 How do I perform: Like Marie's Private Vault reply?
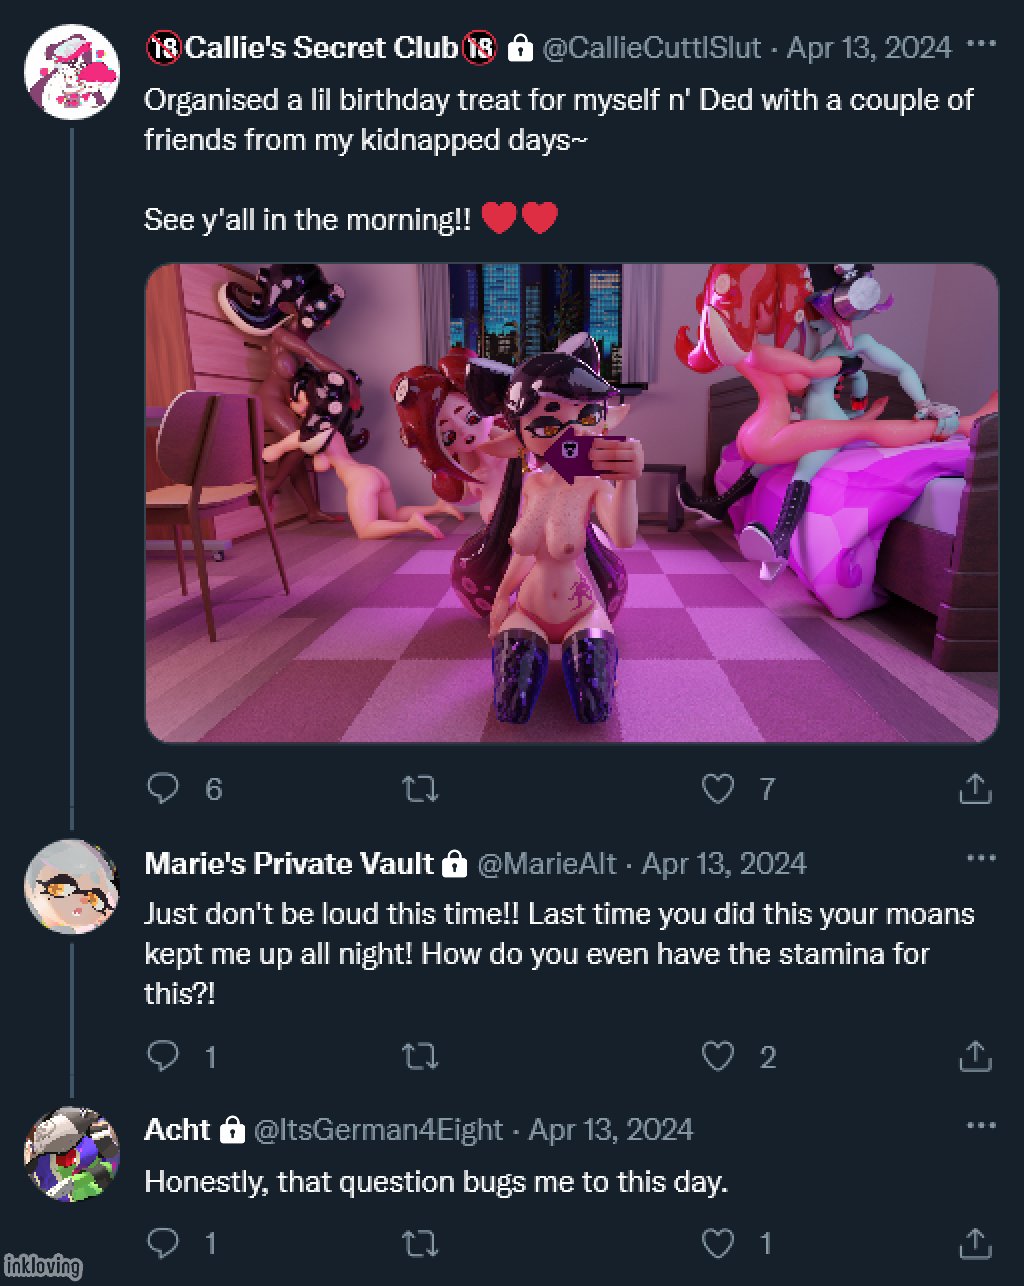point(718,1056)
